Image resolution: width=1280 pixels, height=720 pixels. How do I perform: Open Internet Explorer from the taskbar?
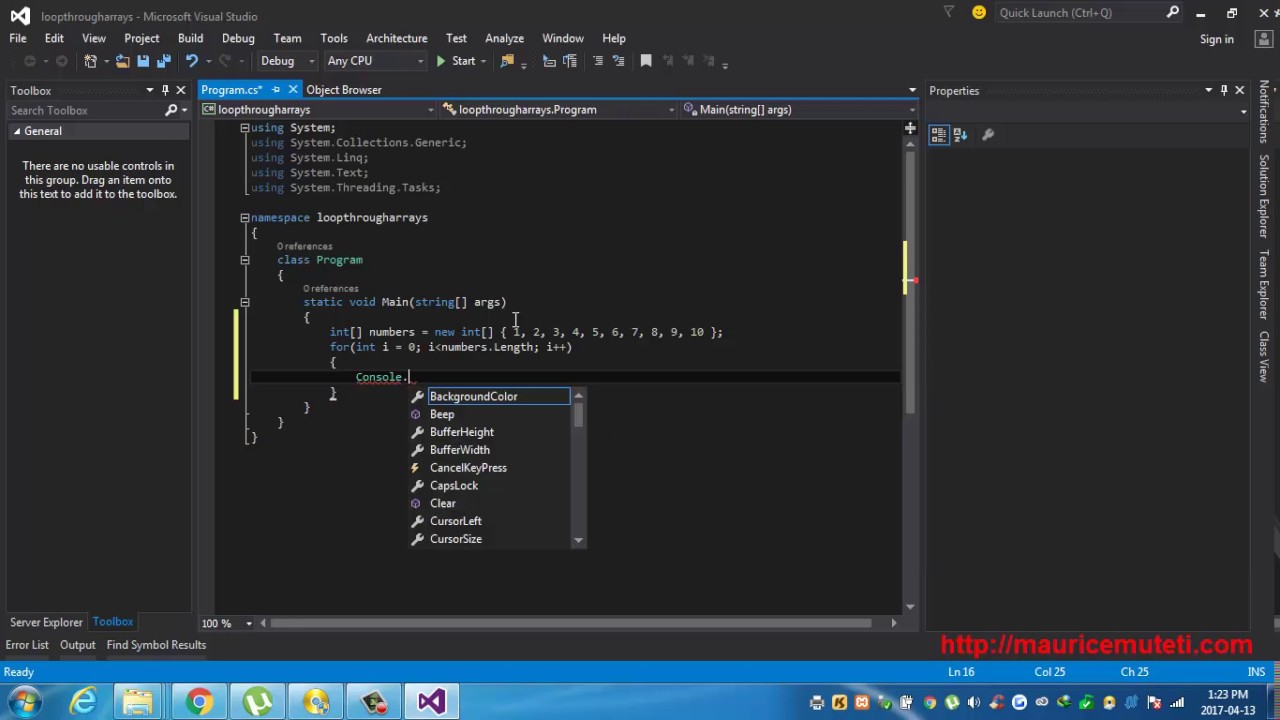(x=83, y=701)
